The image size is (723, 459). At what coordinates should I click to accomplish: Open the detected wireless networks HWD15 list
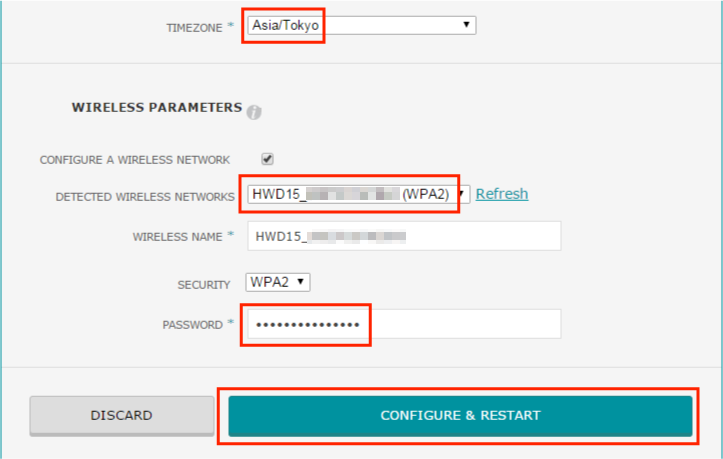(359, 194)
